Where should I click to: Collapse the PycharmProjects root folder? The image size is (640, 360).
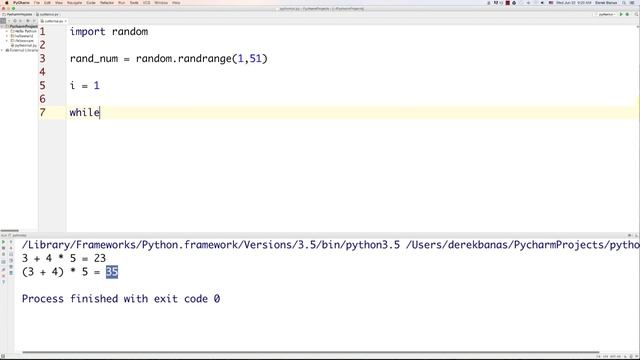coord(2,26)
